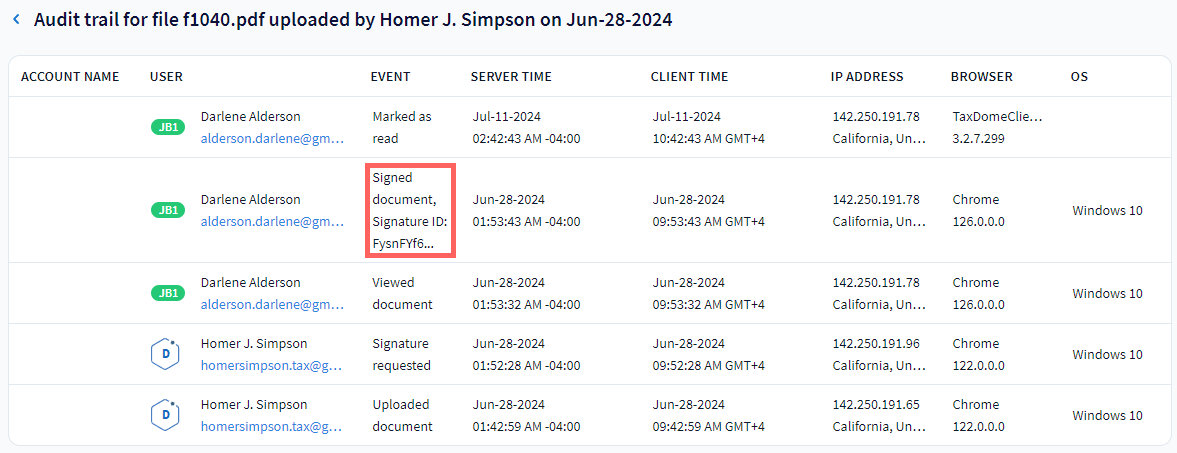Click JB1 badge in Marked as read row
Image resolution: width=1177 pixels, height=453 pixels.
(x=167, y=127)
